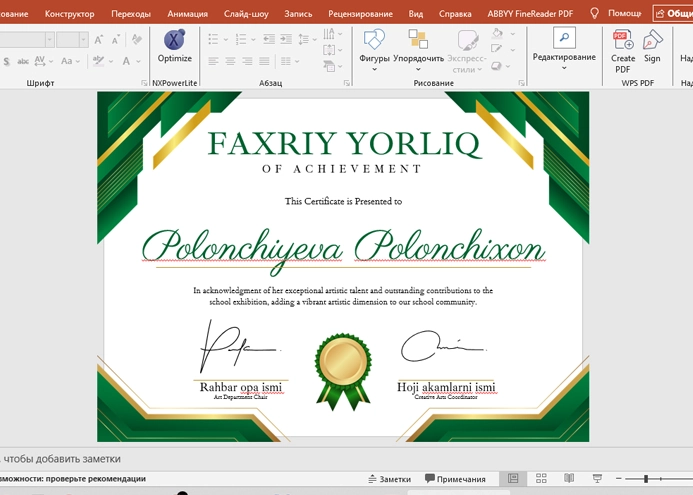Viewport: 693px width, 495px height.
Task: Select the FAXRIY YORLIQ title text
Action: pos(343,144)
